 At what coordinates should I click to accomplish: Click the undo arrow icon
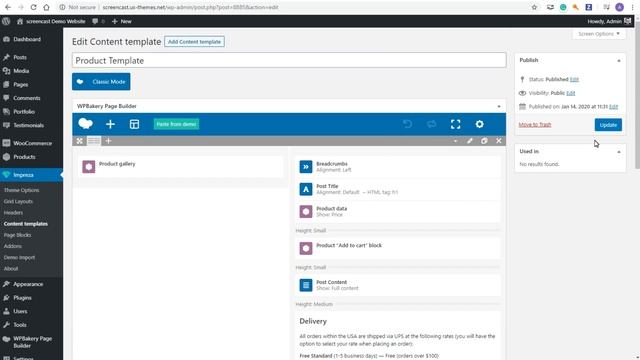(x=407, y=124)
